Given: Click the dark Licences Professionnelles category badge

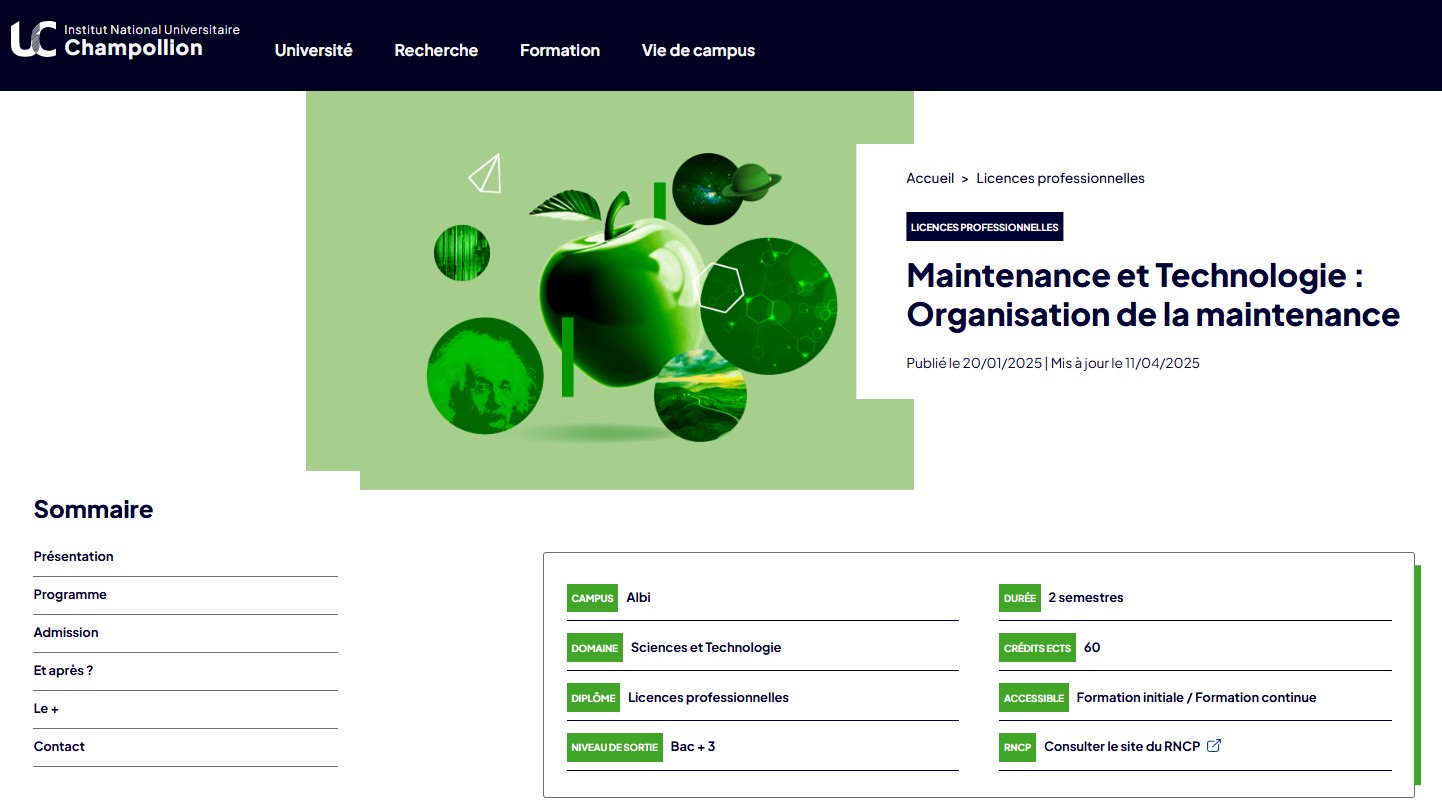Looking at the screenshot, I should pyautogui.click(x=984, y=227).
